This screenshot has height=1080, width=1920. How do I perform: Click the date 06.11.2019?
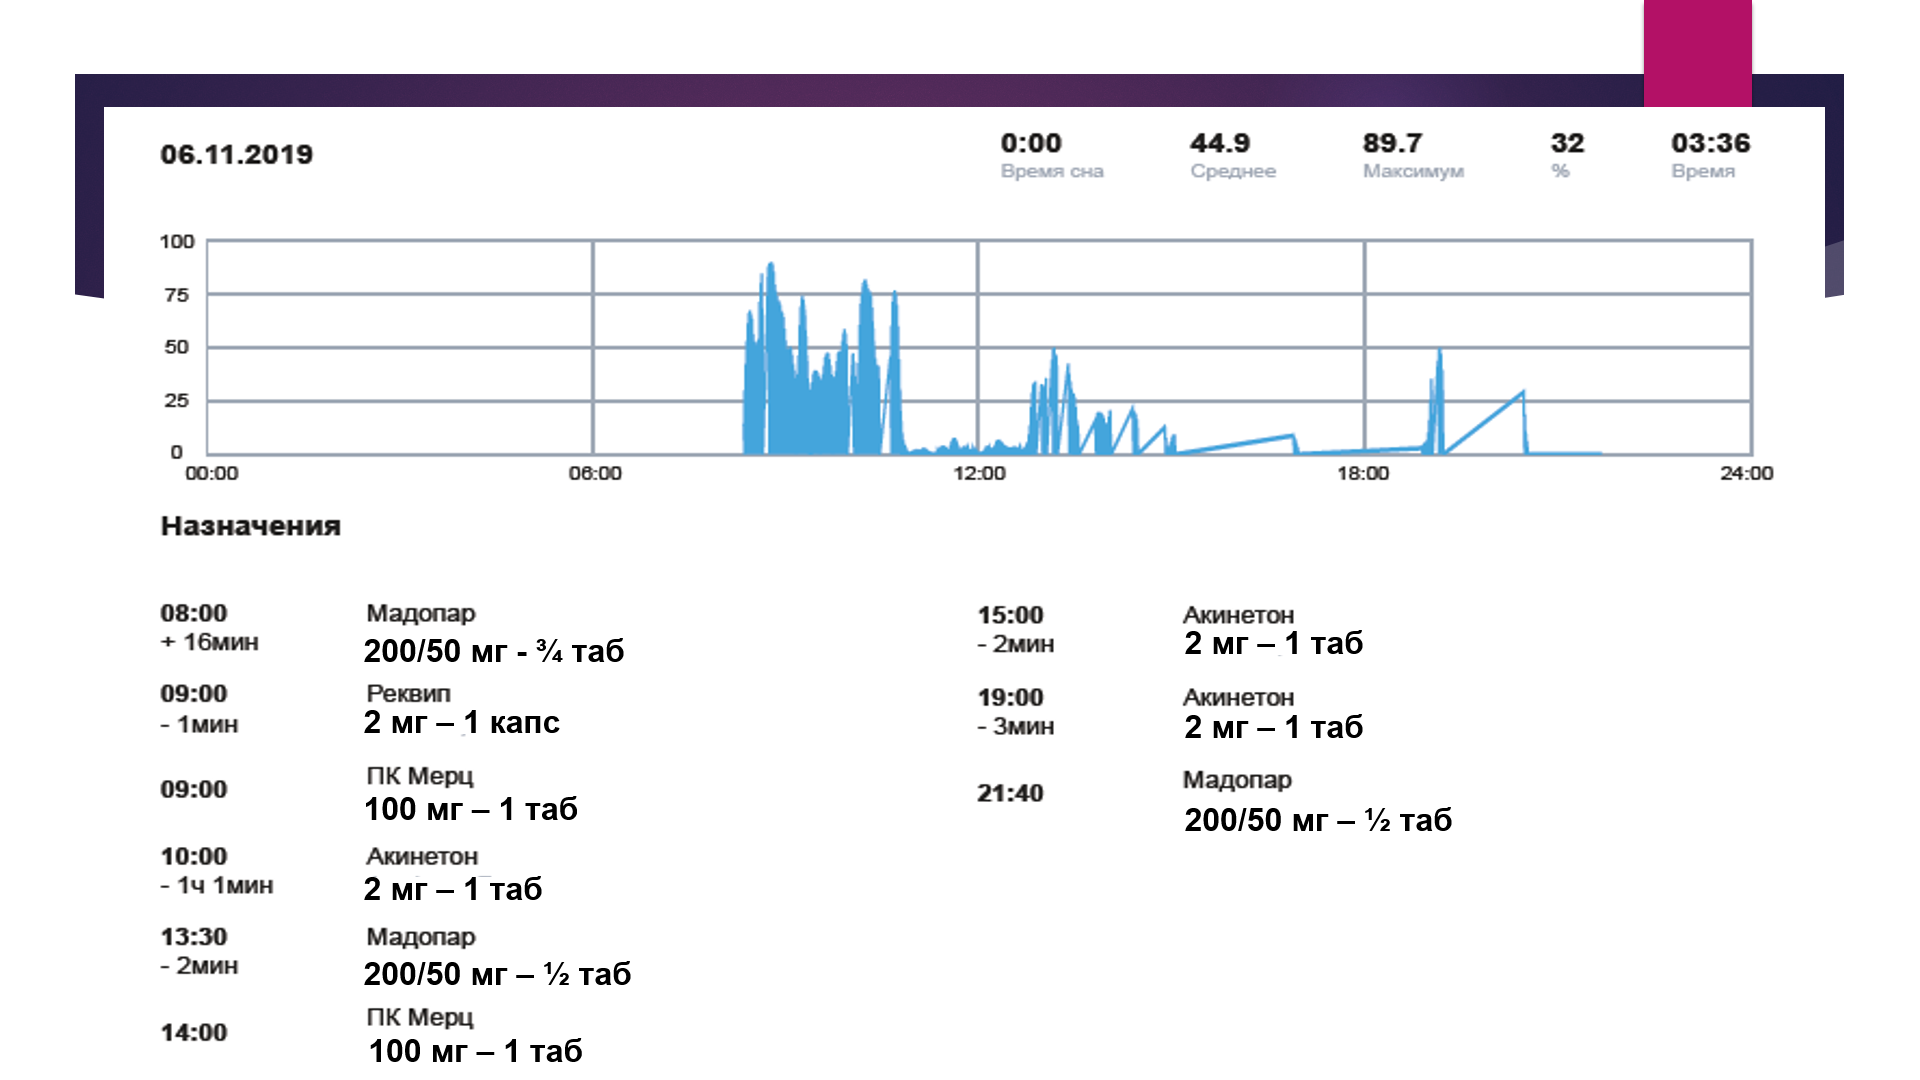point(236,154)
